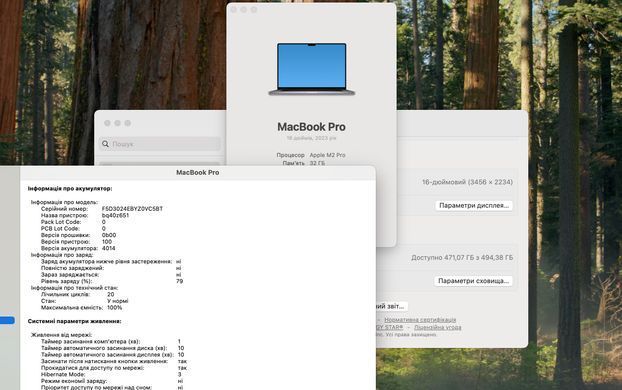Click battery version value 4014
The height and width of the screenshot is (390, 622).
pyautogui.click(x=109, y=248)
